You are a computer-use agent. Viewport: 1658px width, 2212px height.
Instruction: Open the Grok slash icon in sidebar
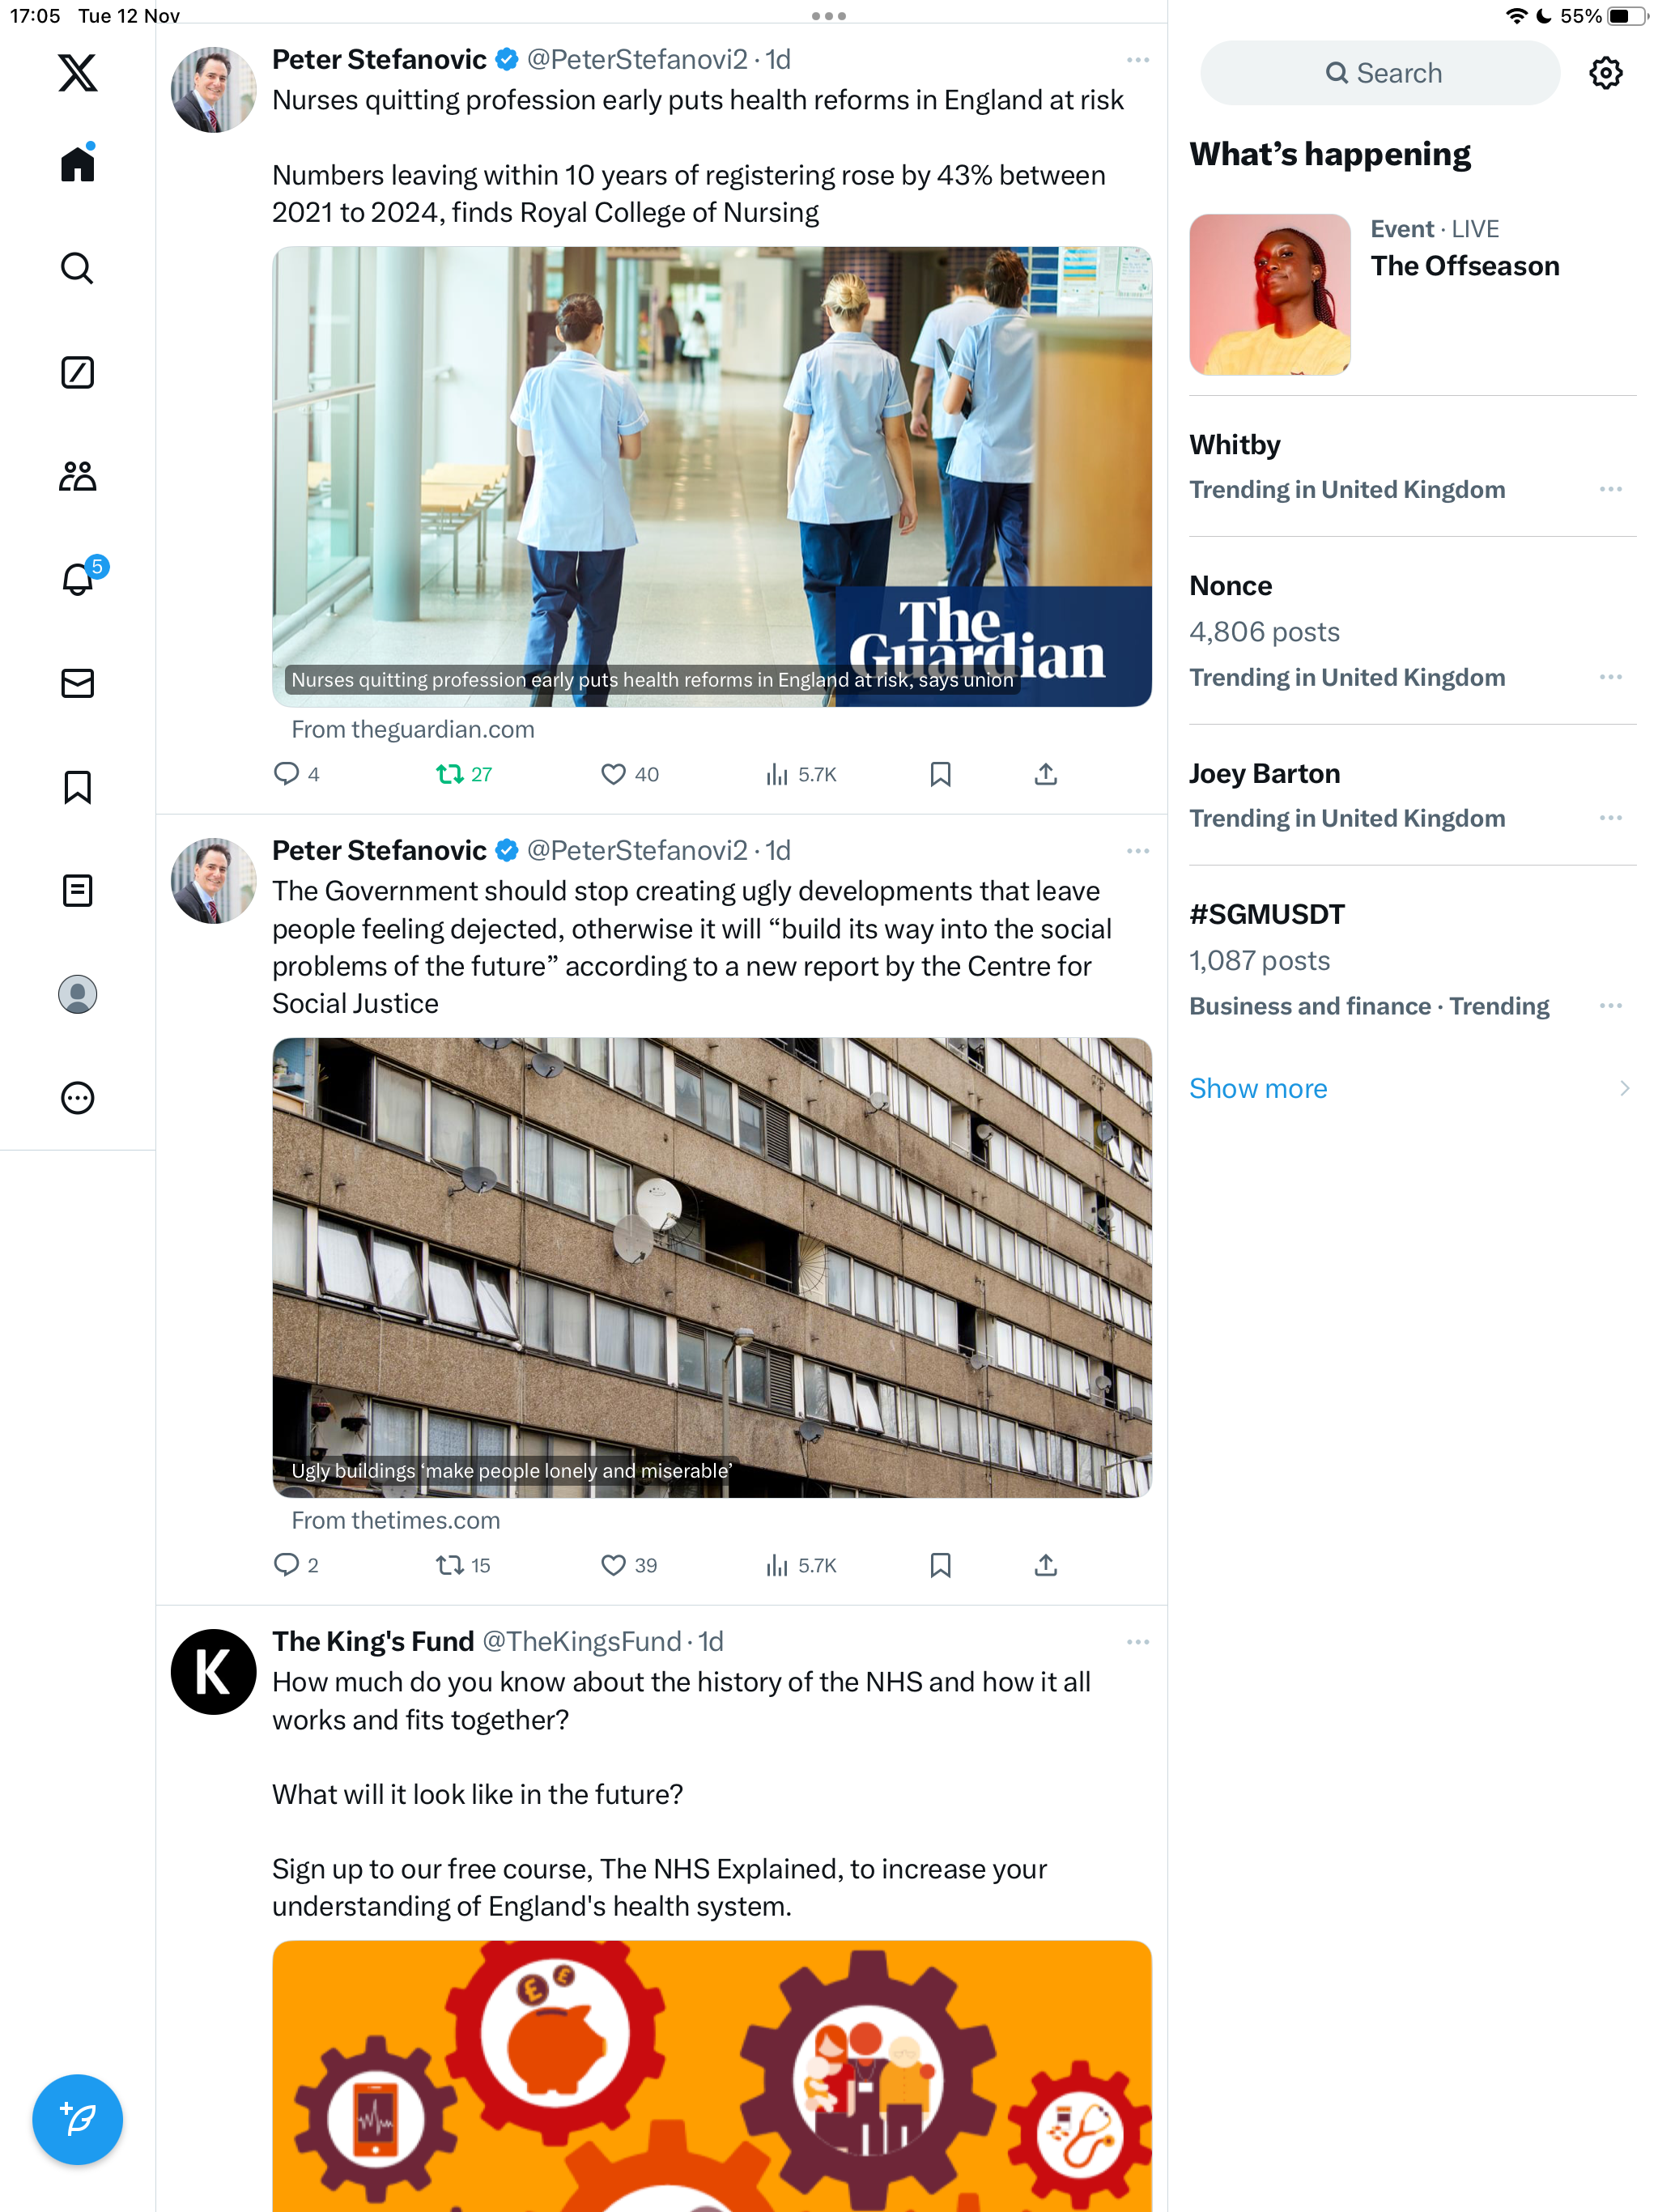pos(77,372)
